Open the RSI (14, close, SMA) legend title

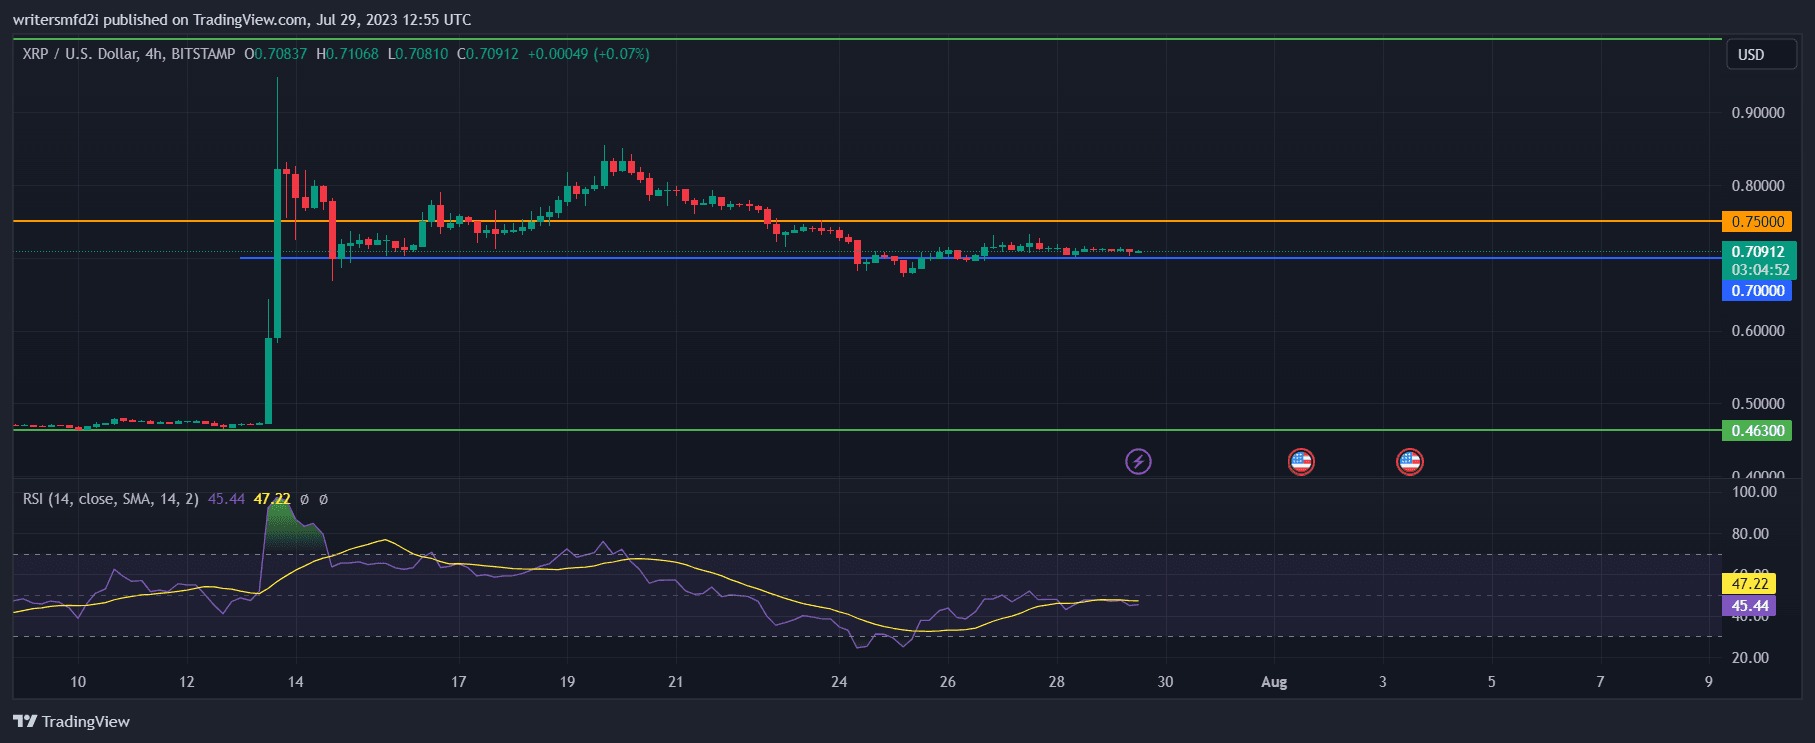(x=110, y=498)
